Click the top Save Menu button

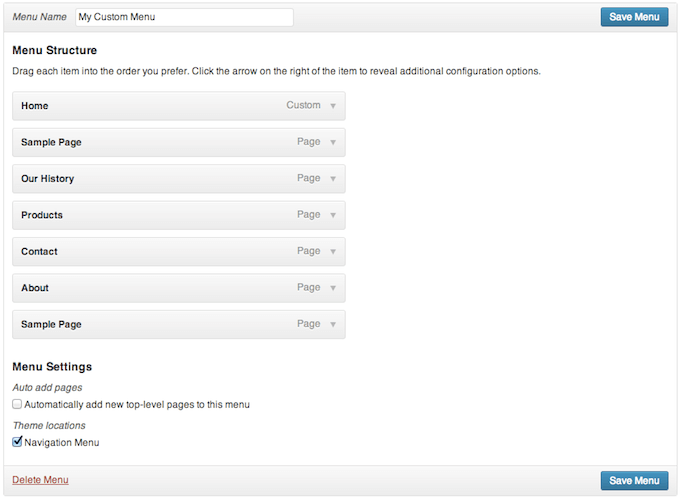634,17
